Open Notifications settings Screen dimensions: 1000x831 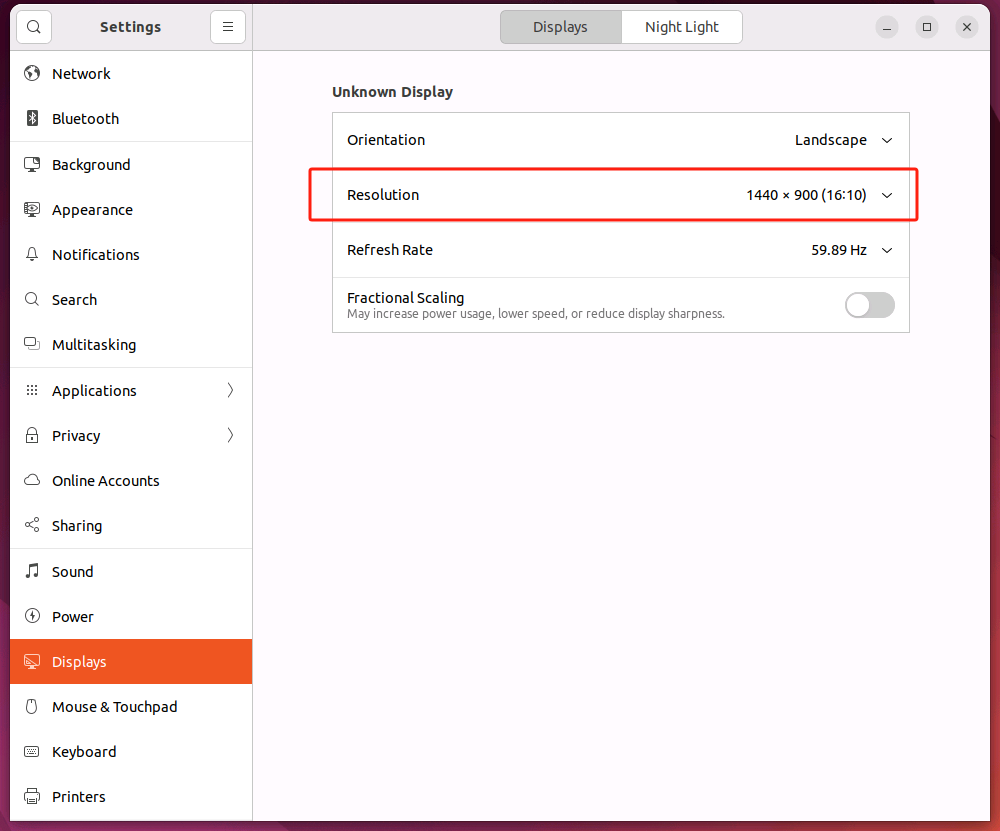[x=131, y=254]
